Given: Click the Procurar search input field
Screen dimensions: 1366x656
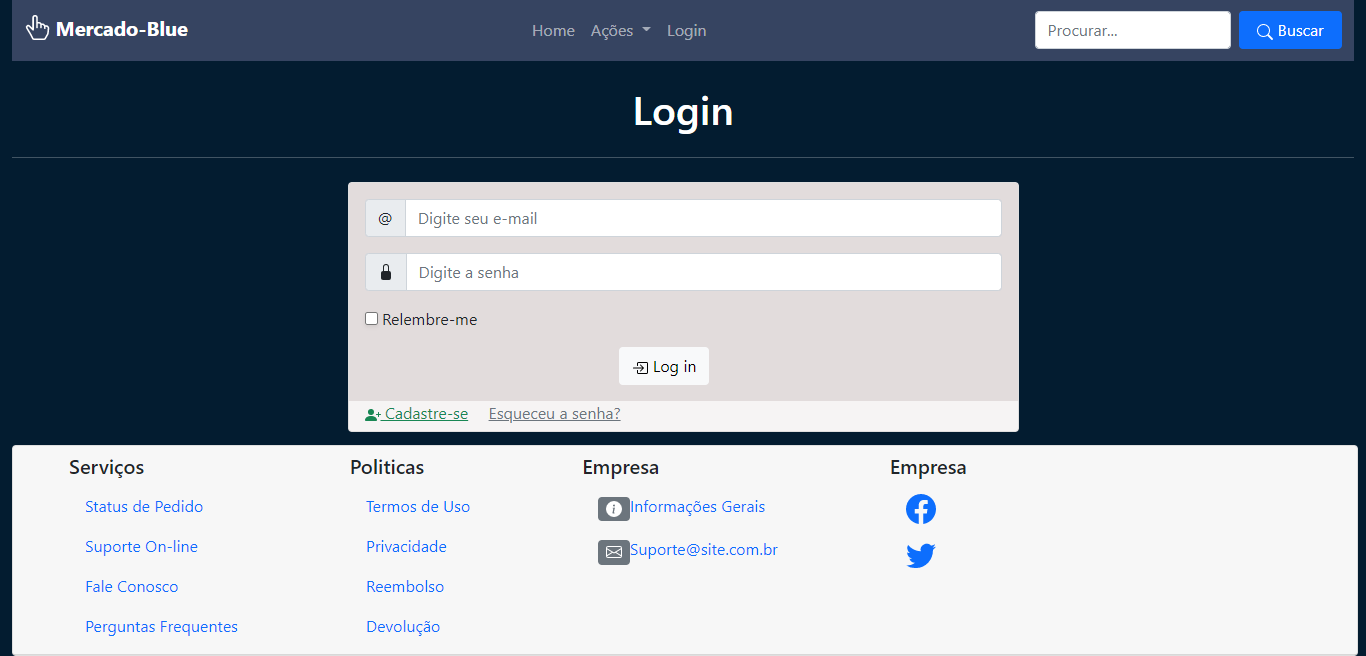Looking at the screenshot, I should 1132,30.
